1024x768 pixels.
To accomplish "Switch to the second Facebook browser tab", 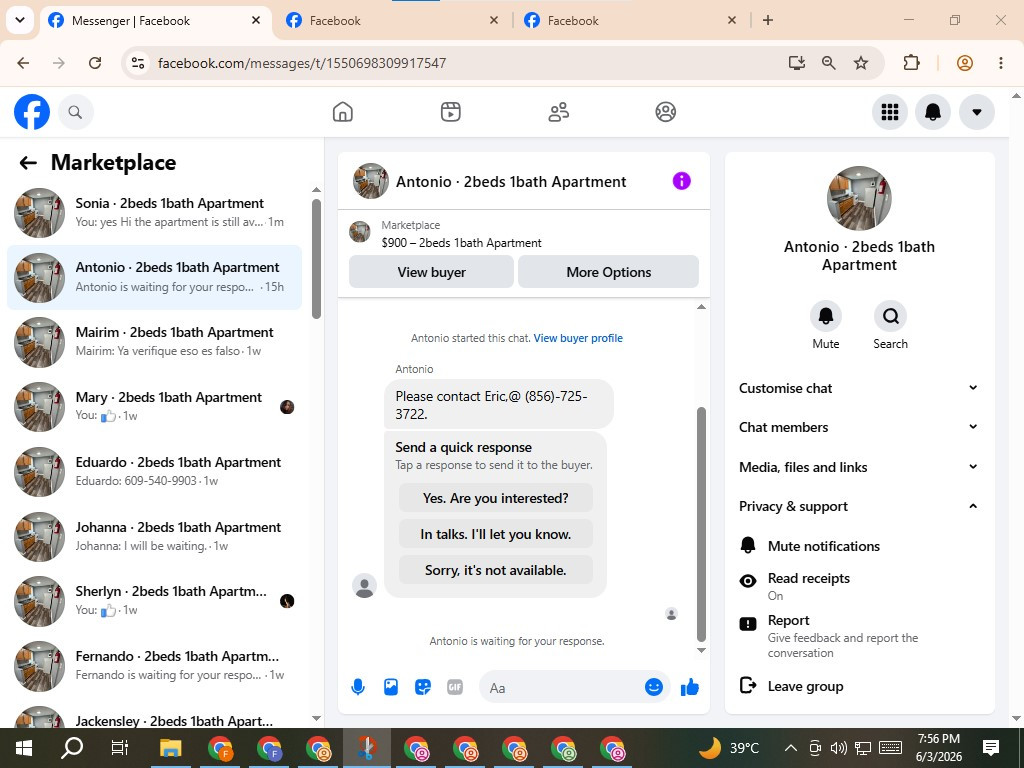I will (392, 21).
